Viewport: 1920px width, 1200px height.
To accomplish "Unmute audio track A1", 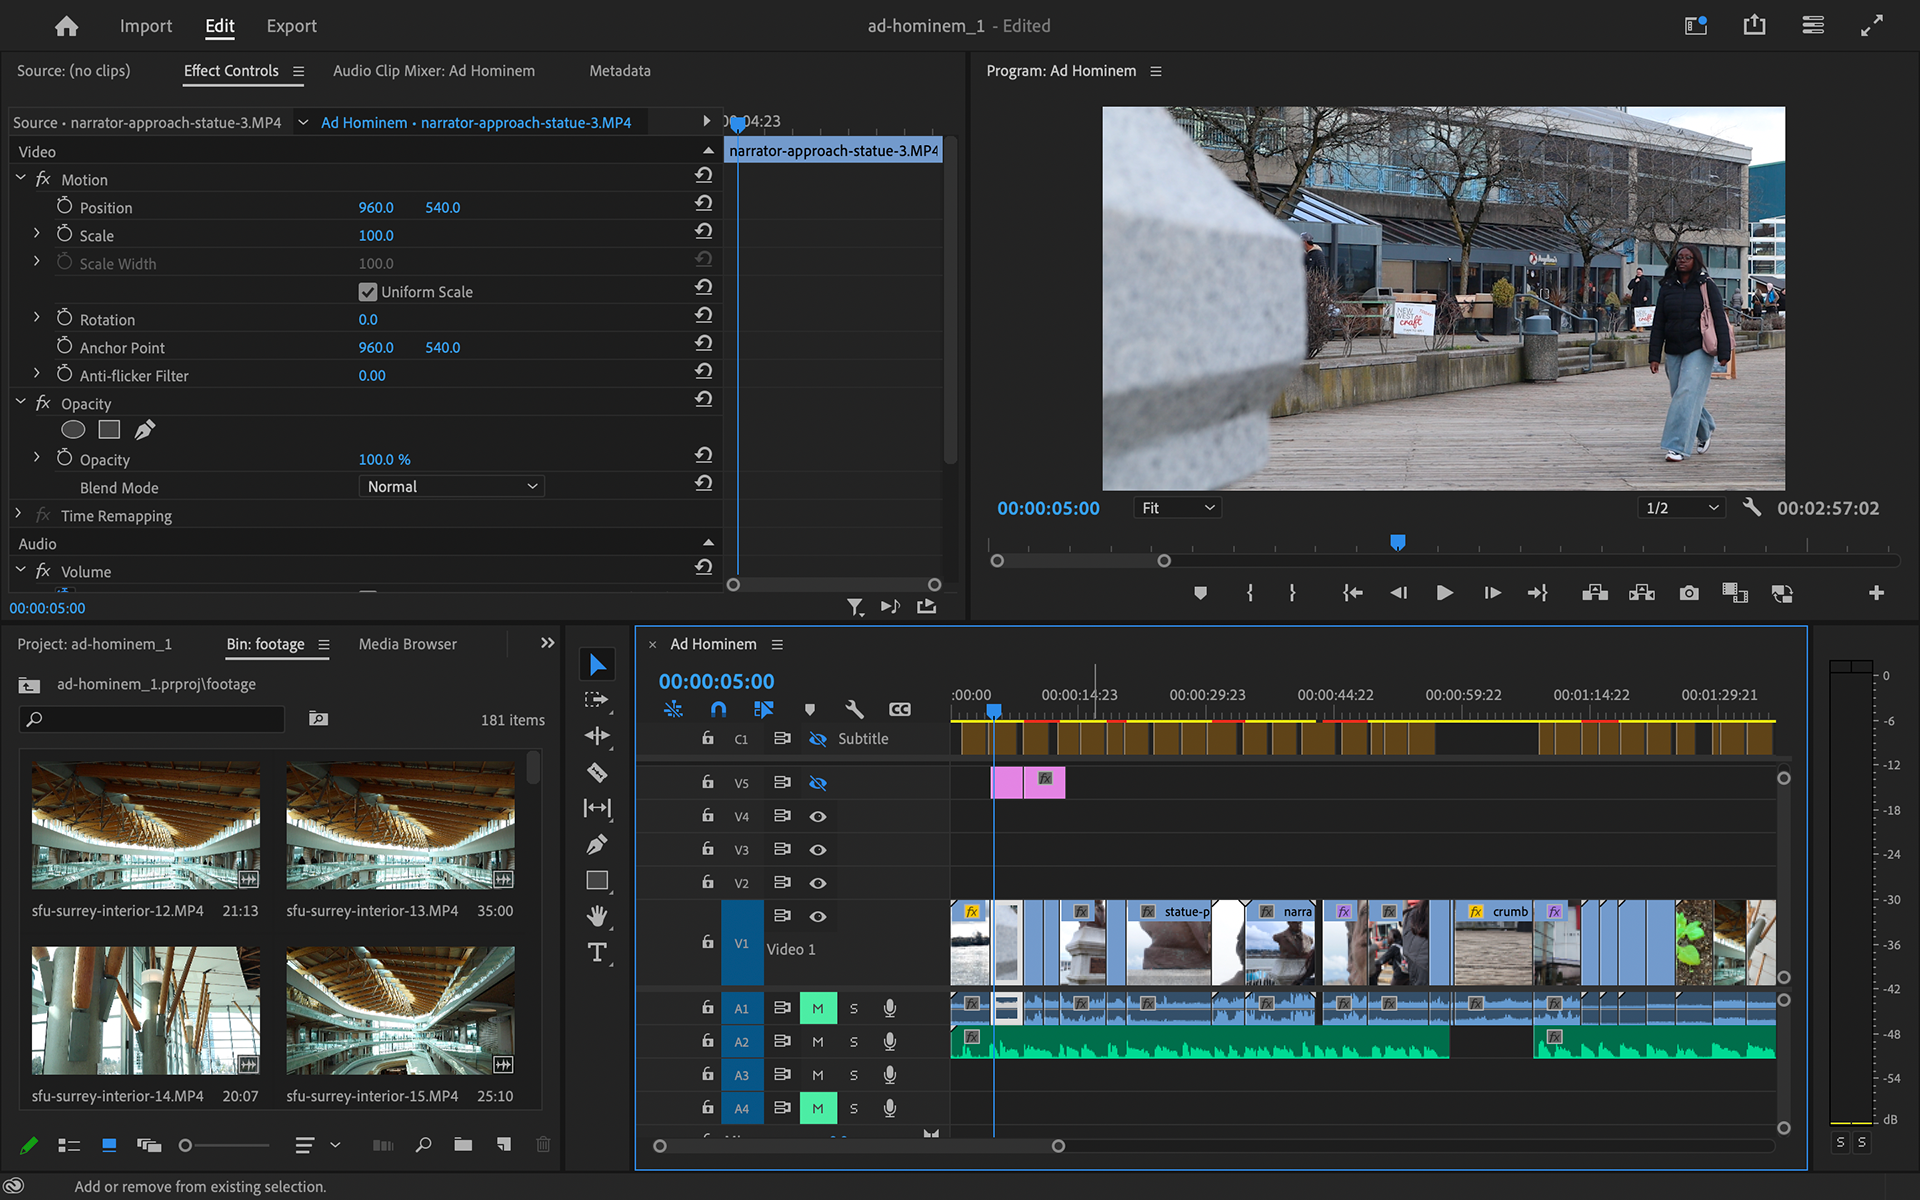I will [x=818, y=1008].
